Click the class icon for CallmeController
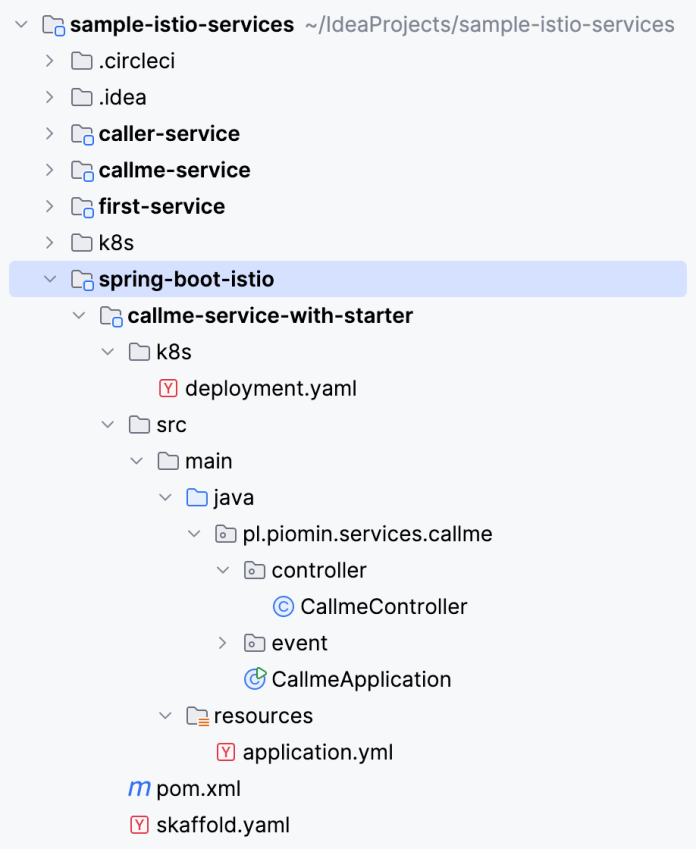The image size is (696, 849). point(283,607)
